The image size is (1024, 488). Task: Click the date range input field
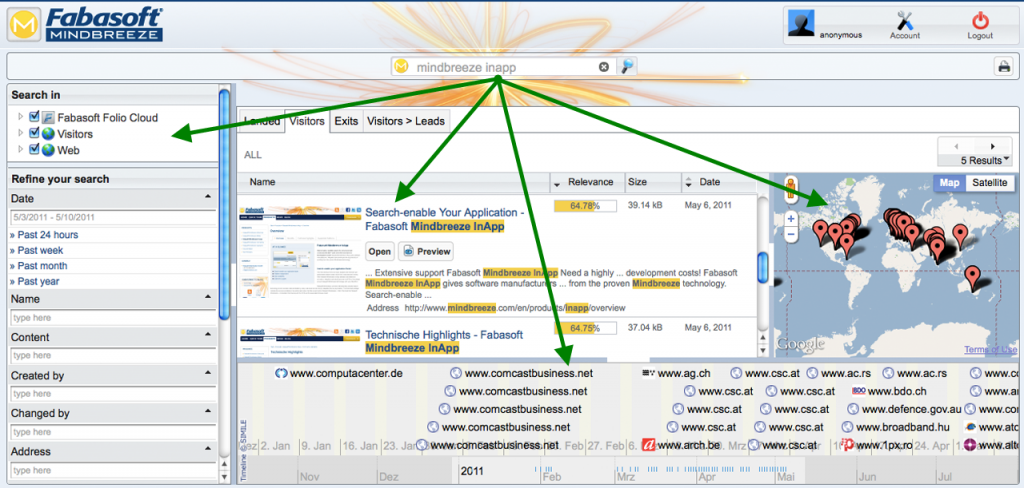click(x=113, y=218)
